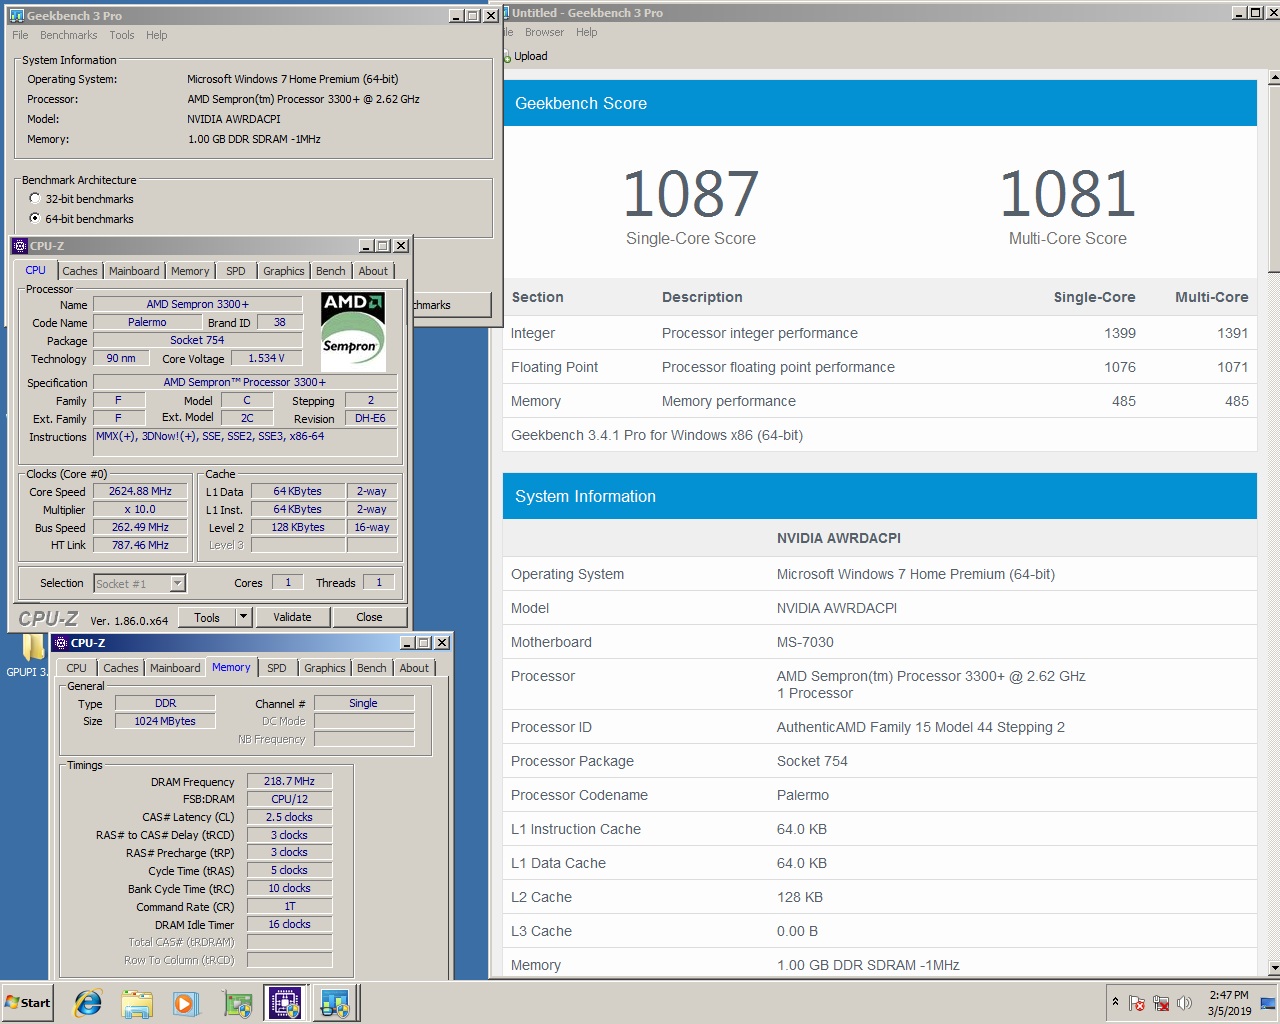Open Windows Explorer from the taskbar
This screenshot has height=1024, width=1280.
137,1003
